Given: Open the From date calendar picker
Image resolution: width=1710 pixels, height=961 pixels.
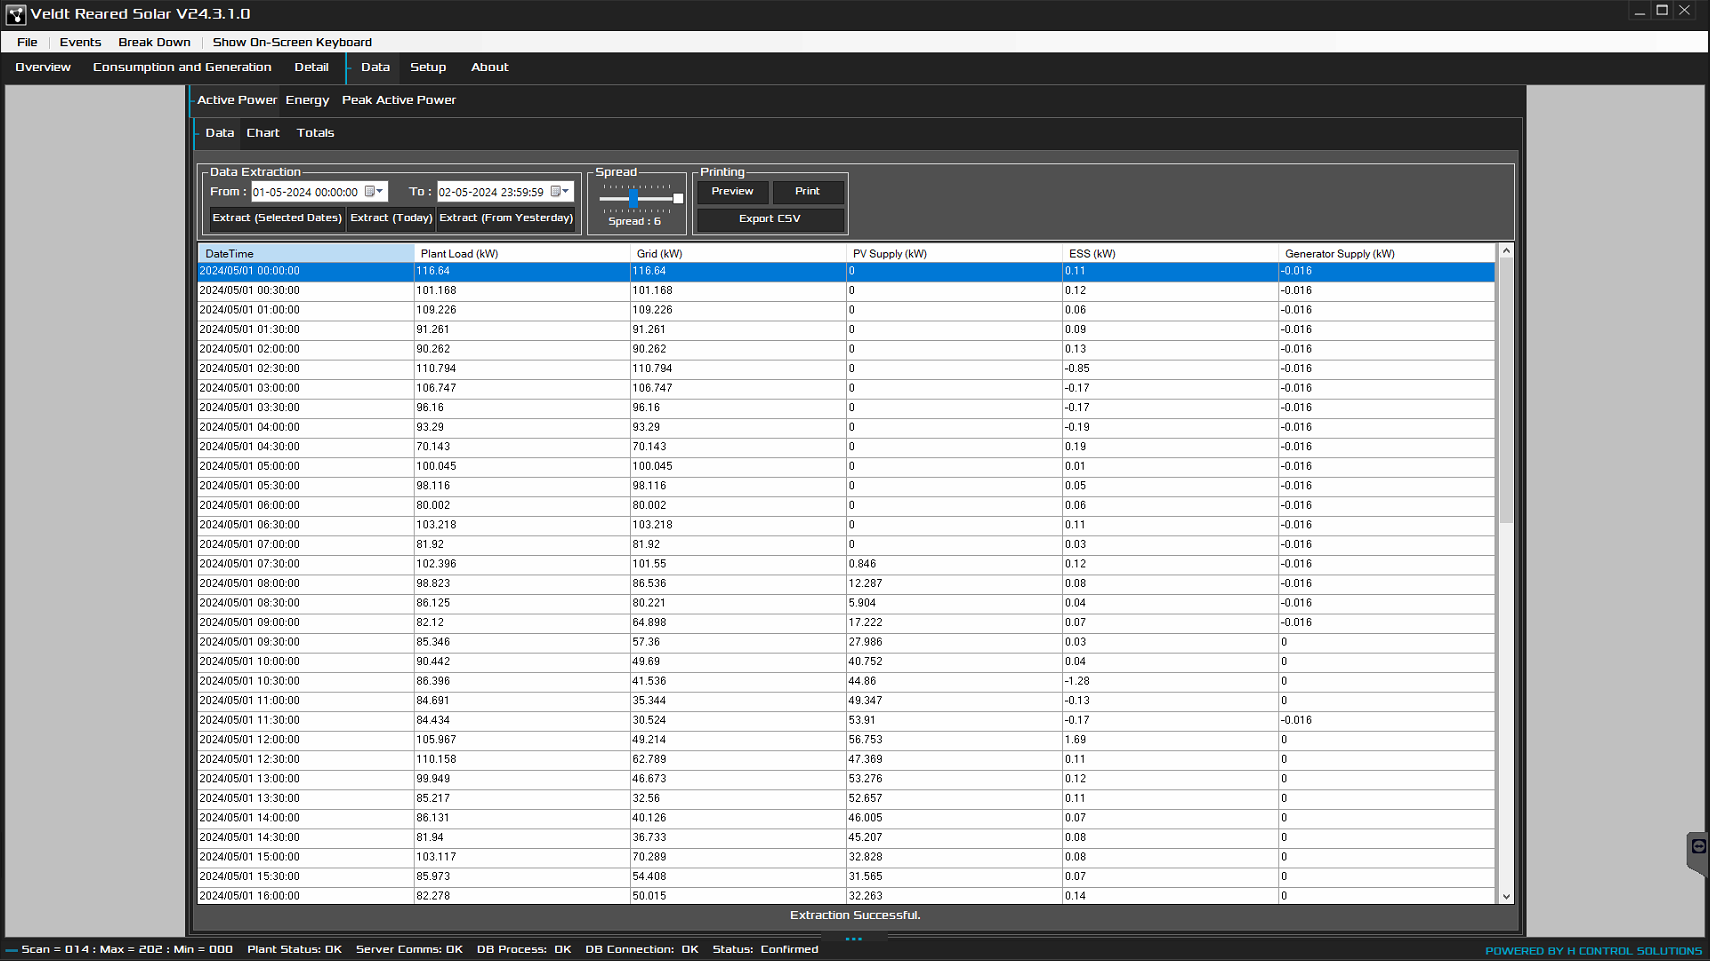Looking at the screenshot, I should click(374, 192).
